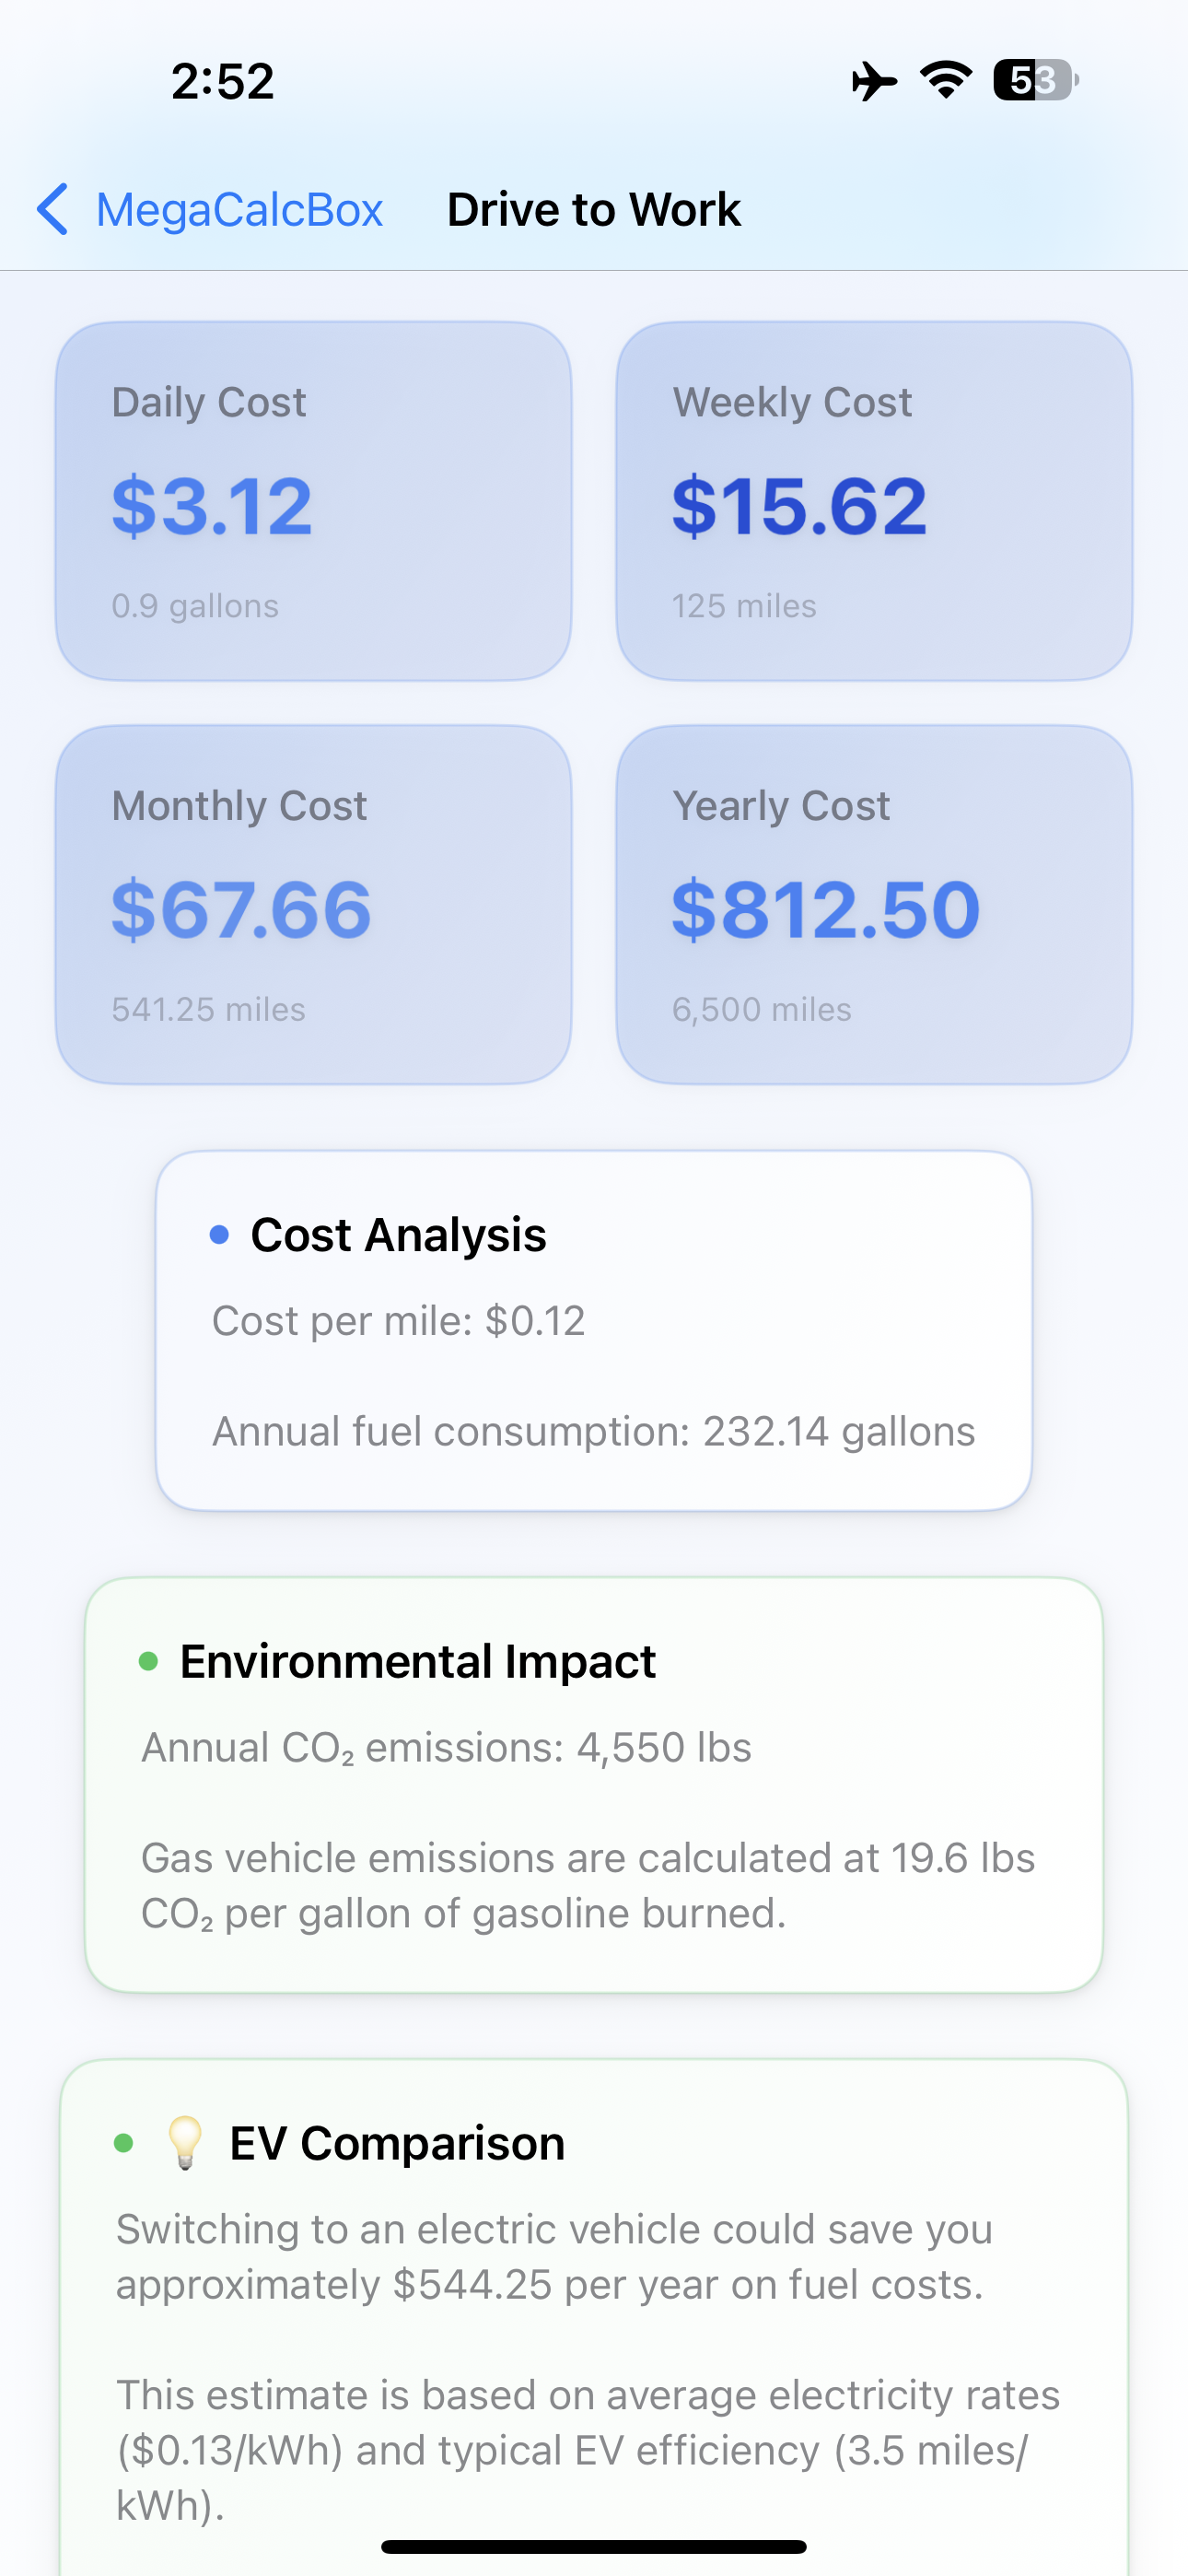1188x2576 pixels.
Task: Tap the Drive to Work title
Action: click(x=594, y=210)
